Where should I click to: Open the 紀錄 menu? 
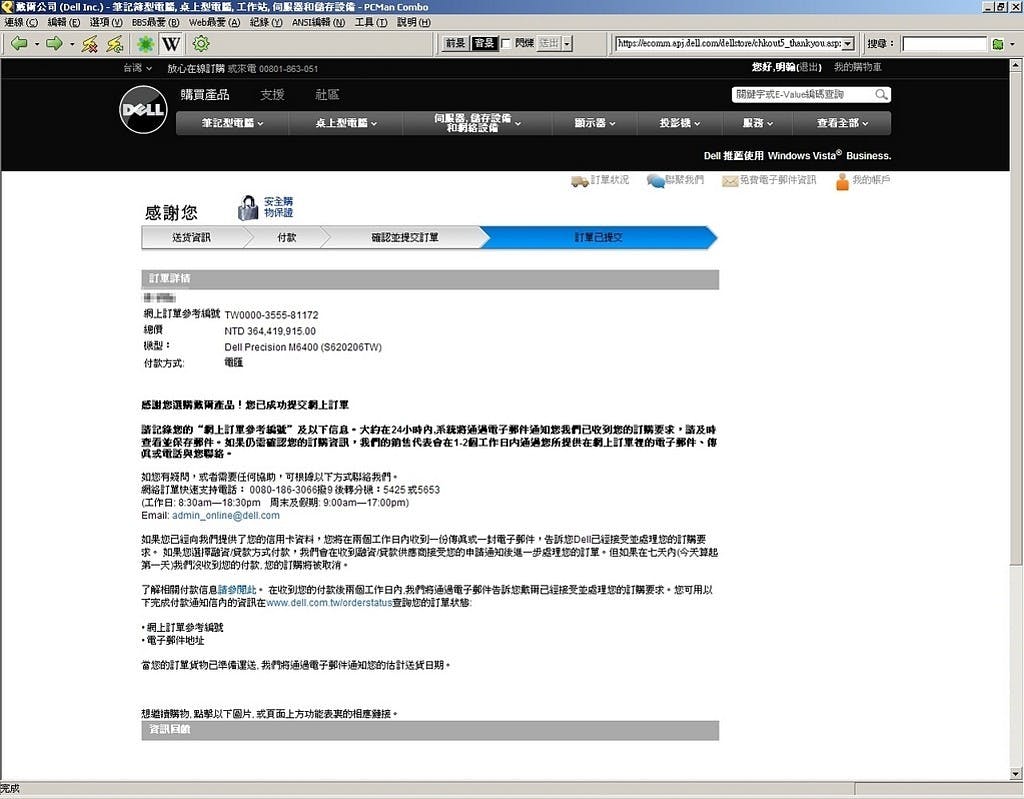[266, 22]
